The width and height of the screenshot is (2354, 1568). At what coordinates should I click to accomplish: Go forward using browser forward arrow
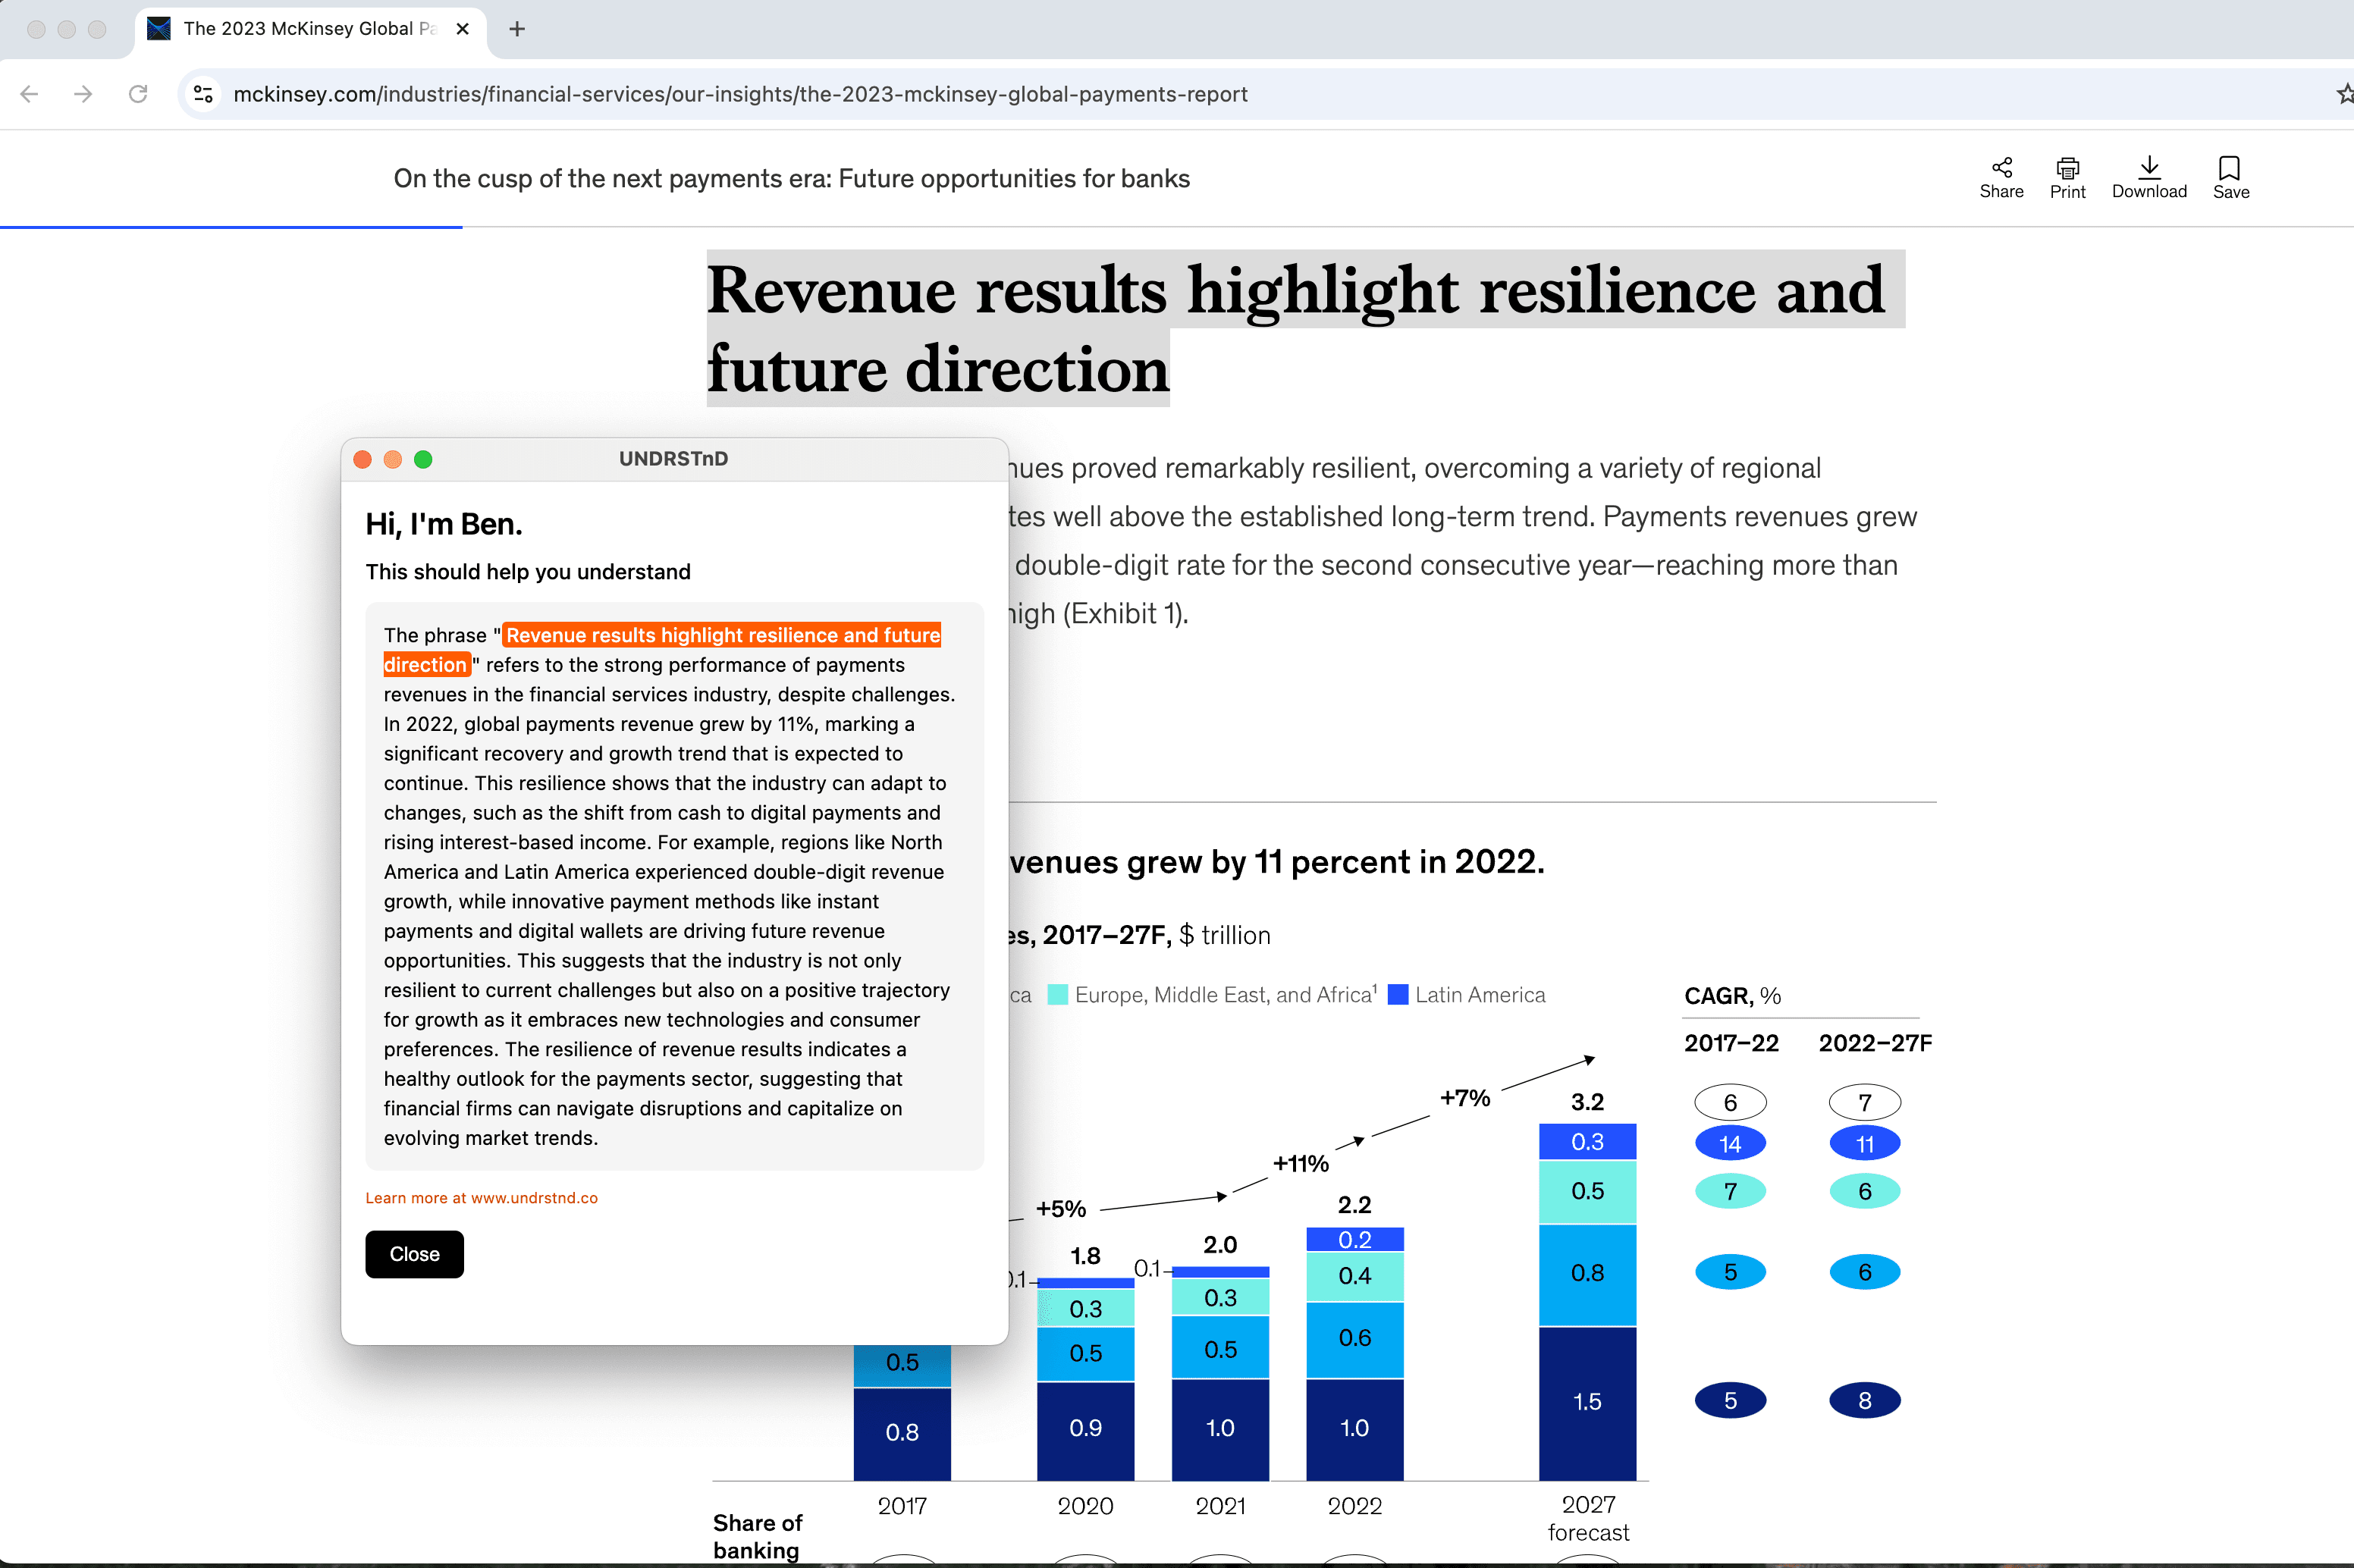[x=84, y=94]
